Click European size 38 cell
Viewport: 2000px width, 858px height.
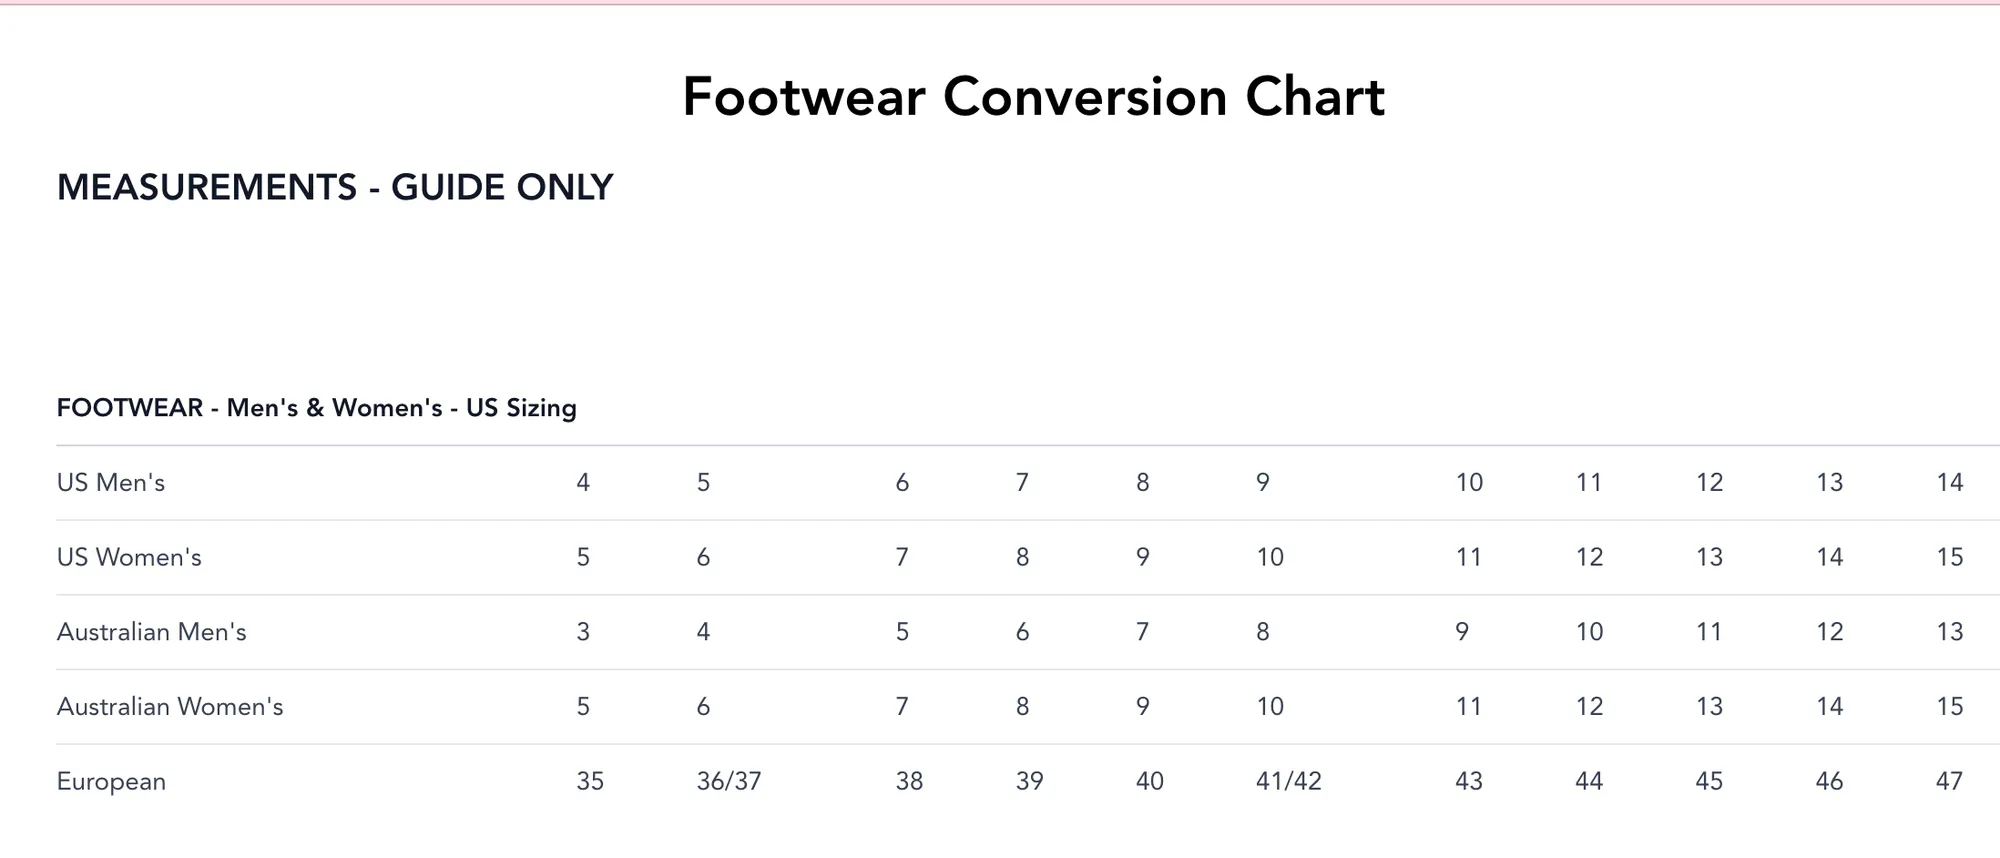point(909,781)
